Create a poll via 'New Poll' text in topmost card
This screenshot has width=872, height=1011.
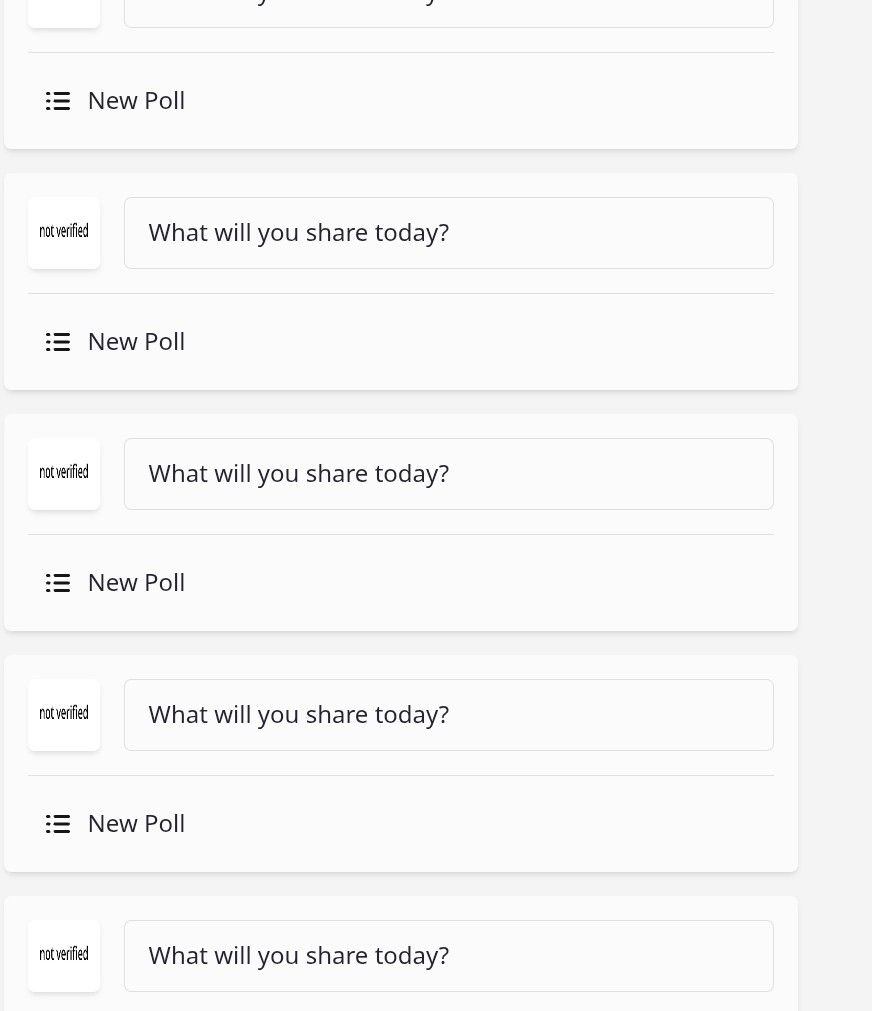(x=136, y=101)
